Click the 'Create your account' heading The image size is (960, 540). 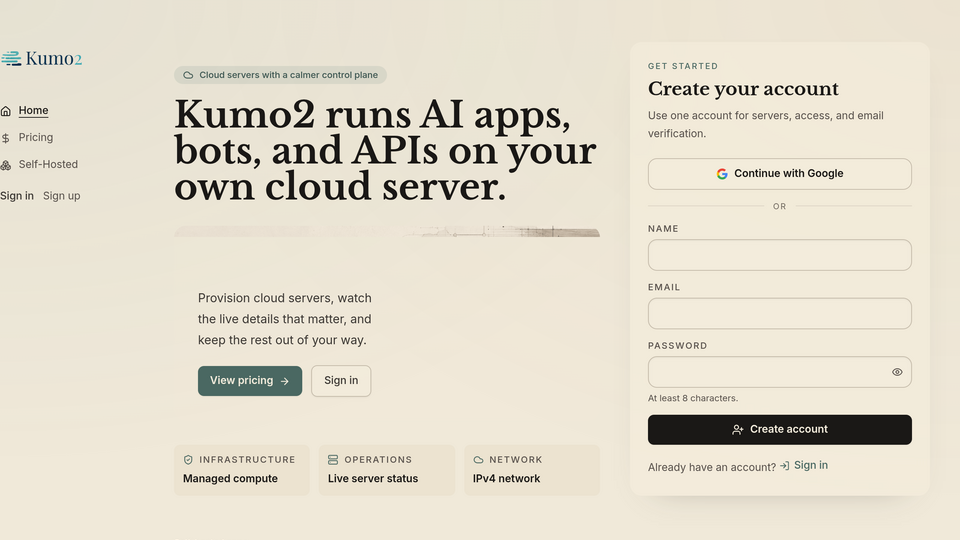(743, 89)
